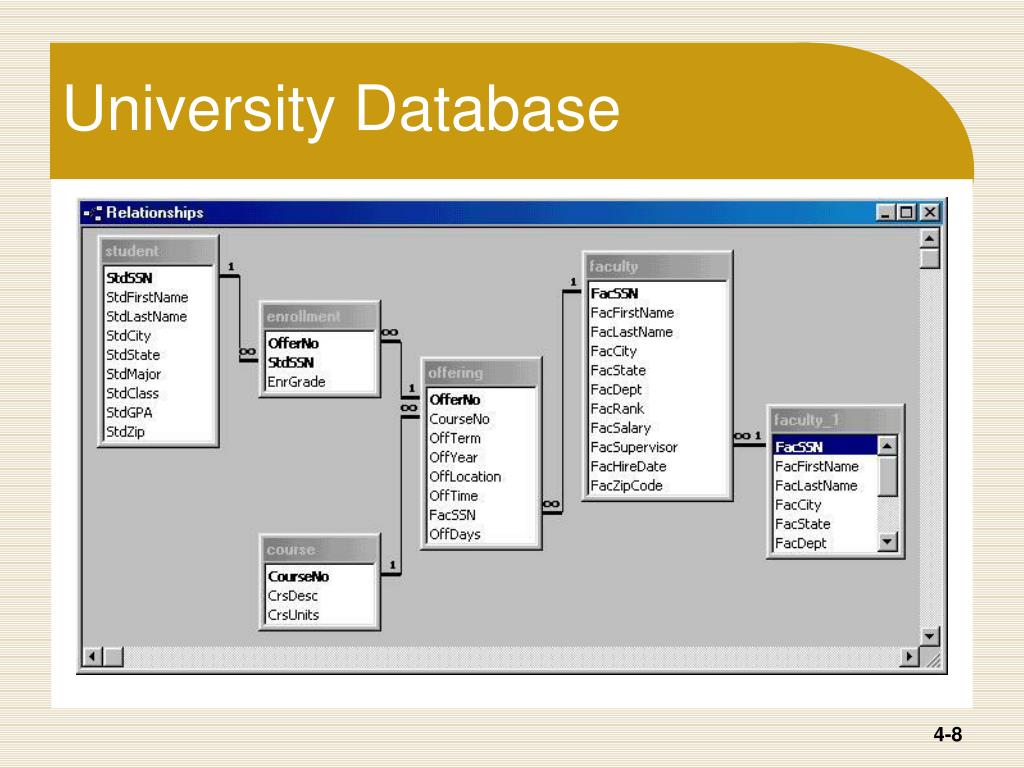Select FacSSN field in offering table
Screen dimensions: 1024x768
452,515
